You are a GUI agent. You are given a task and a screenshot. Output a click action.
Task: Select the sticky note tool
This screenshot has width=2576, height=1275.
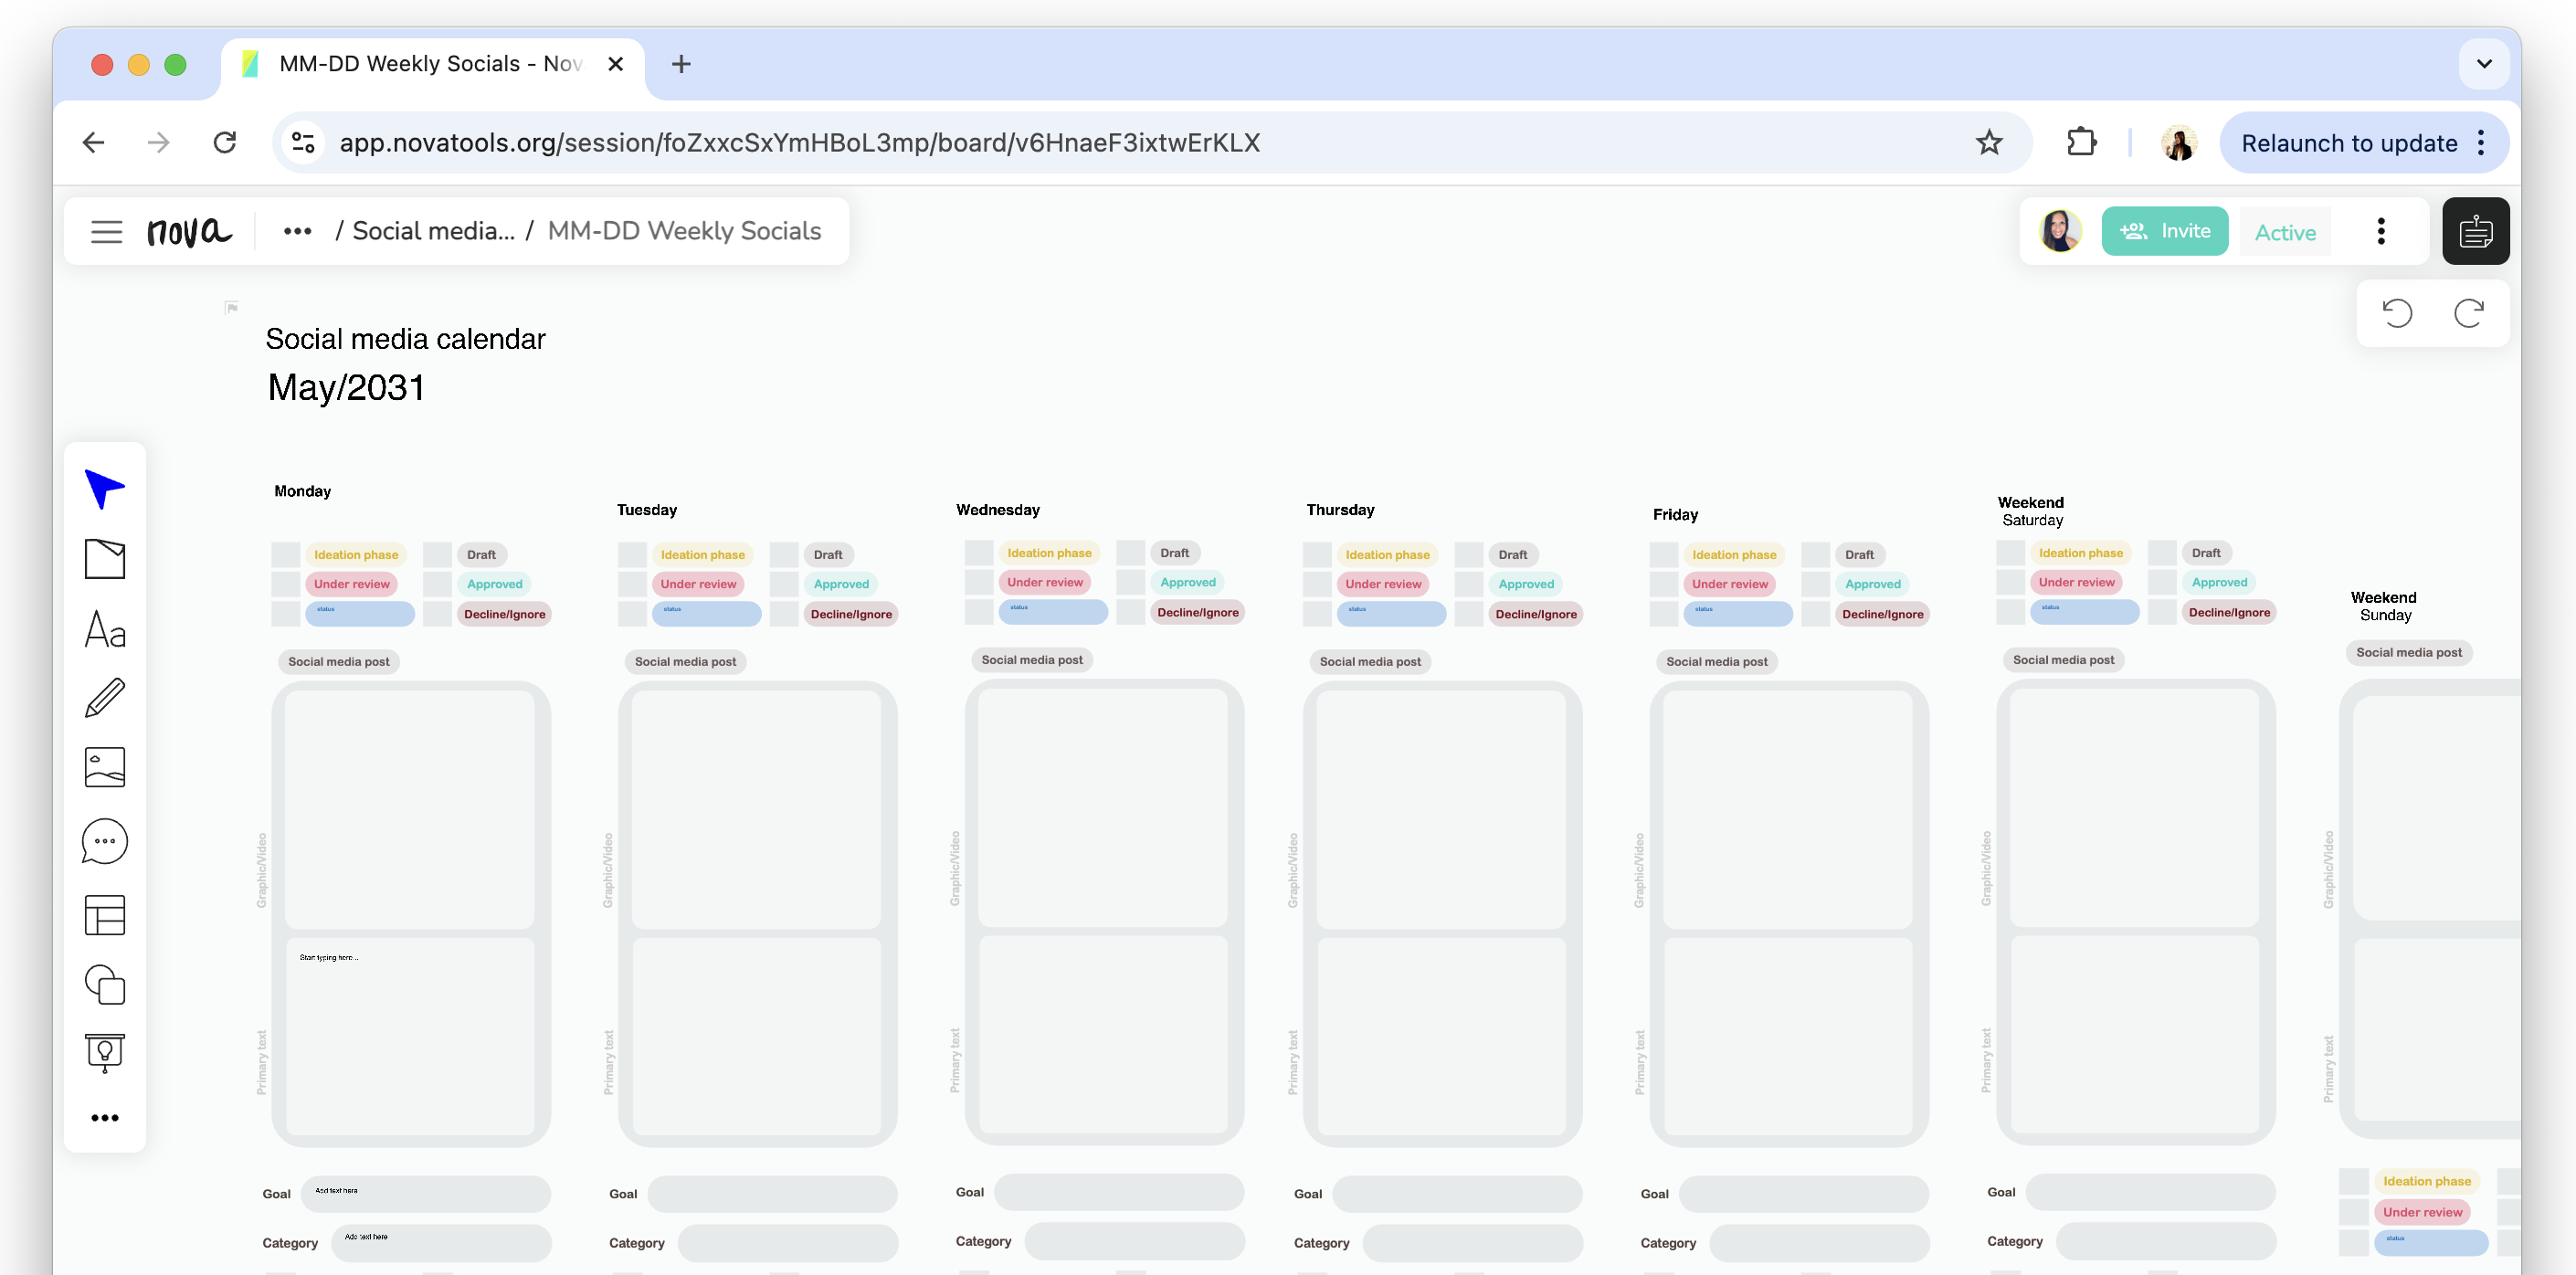pyautogui.click(x=104, y=559)
